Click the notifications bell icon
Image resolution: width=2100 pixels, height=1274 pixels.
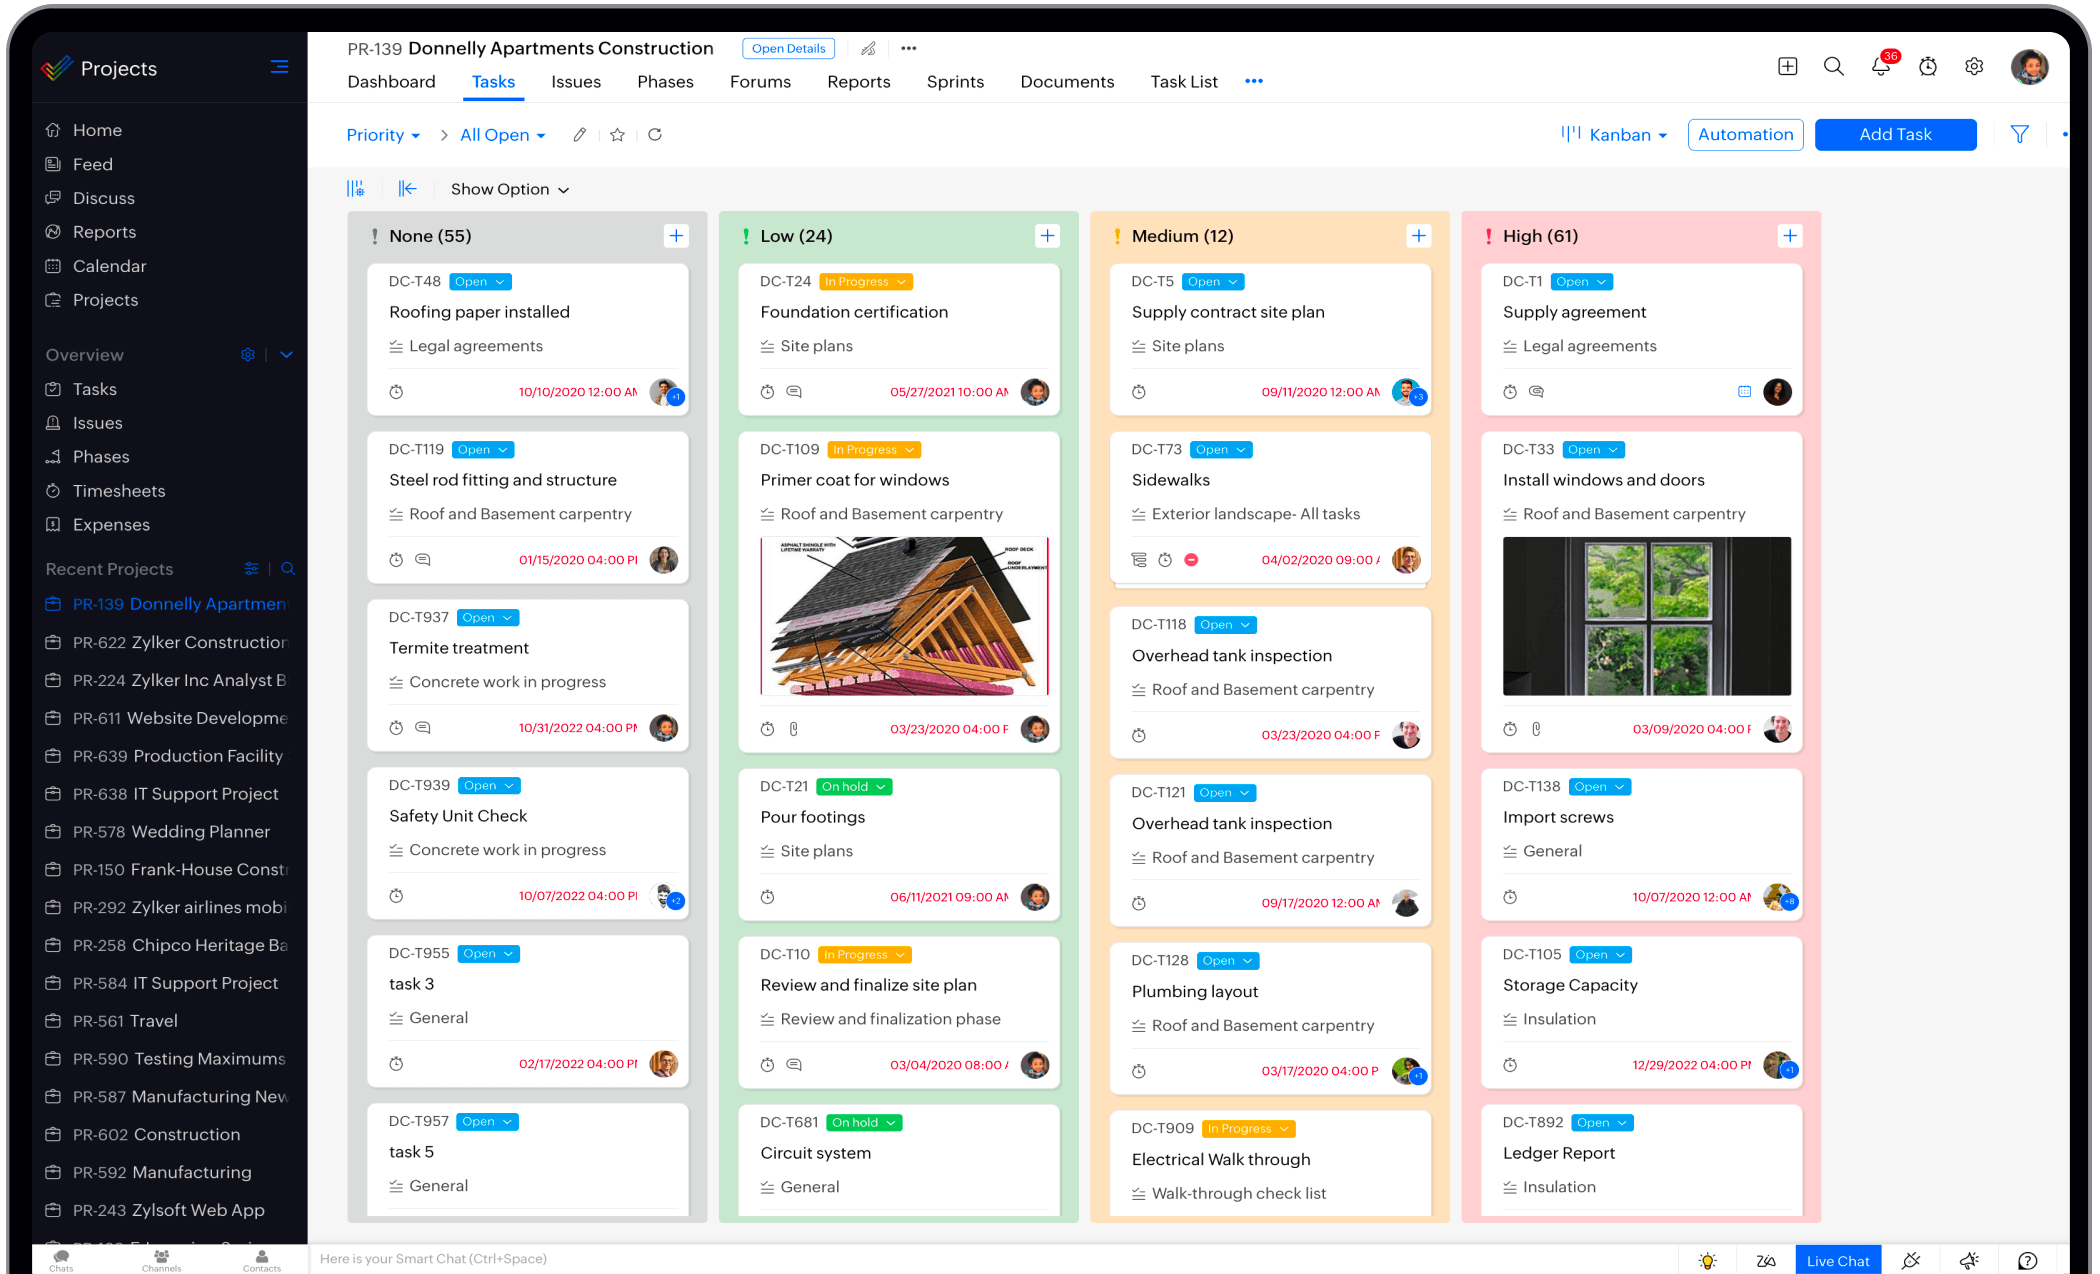pyautogui.click(x=1878, y=66)
